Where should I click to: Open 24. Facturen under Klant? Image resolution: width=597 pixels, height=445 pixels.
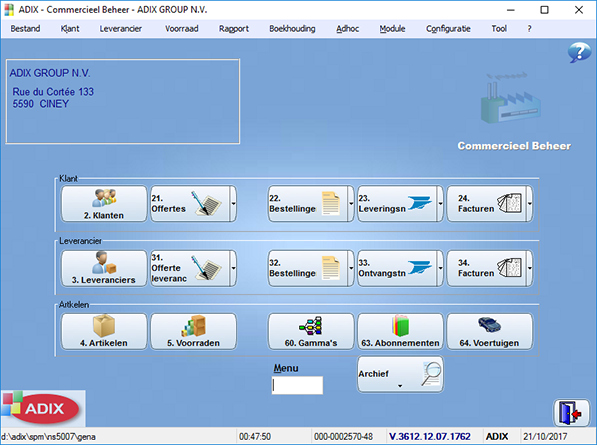coord(486,204)
